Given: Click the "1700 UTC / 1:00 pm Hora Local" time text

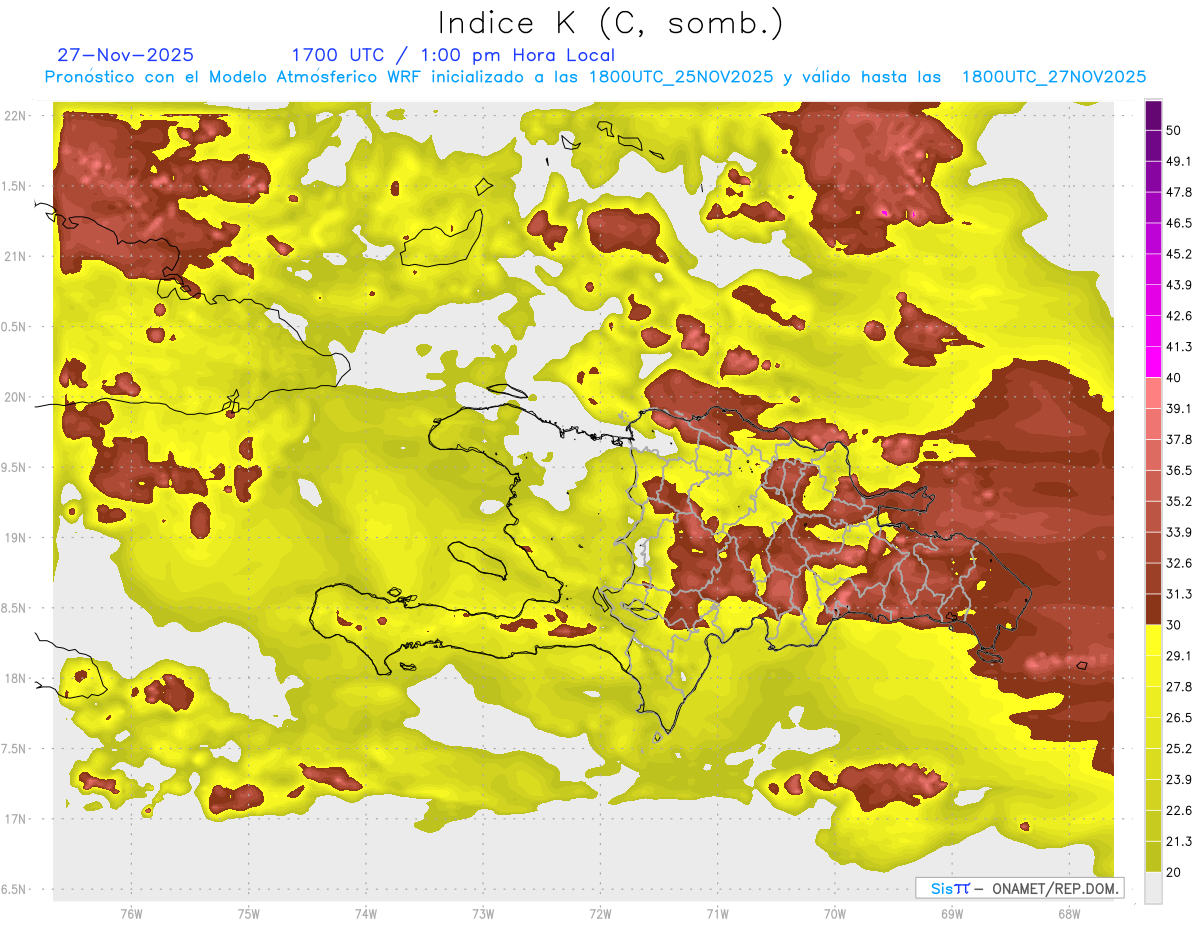Looking at the screenshot, I should coord(453,55).
